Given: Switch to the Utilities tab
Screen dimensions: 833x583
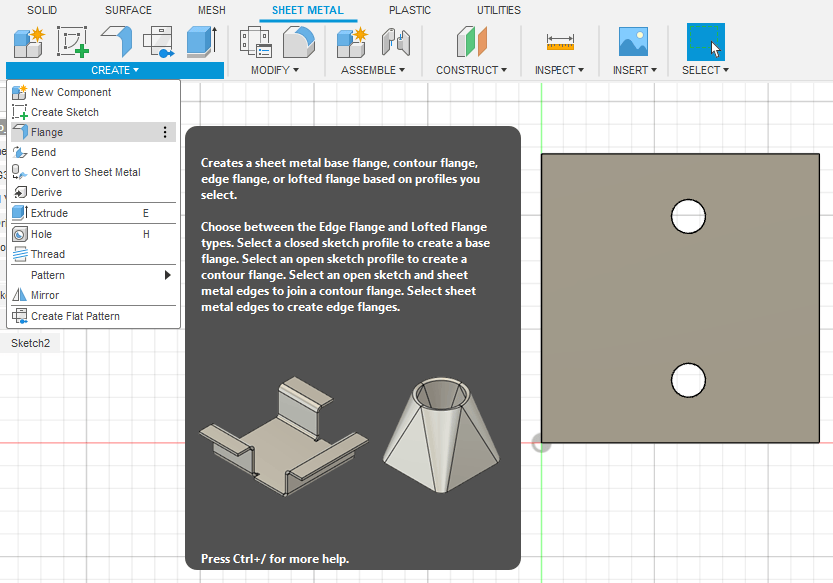Looking at the screenshot, I should tap(498, 10).
